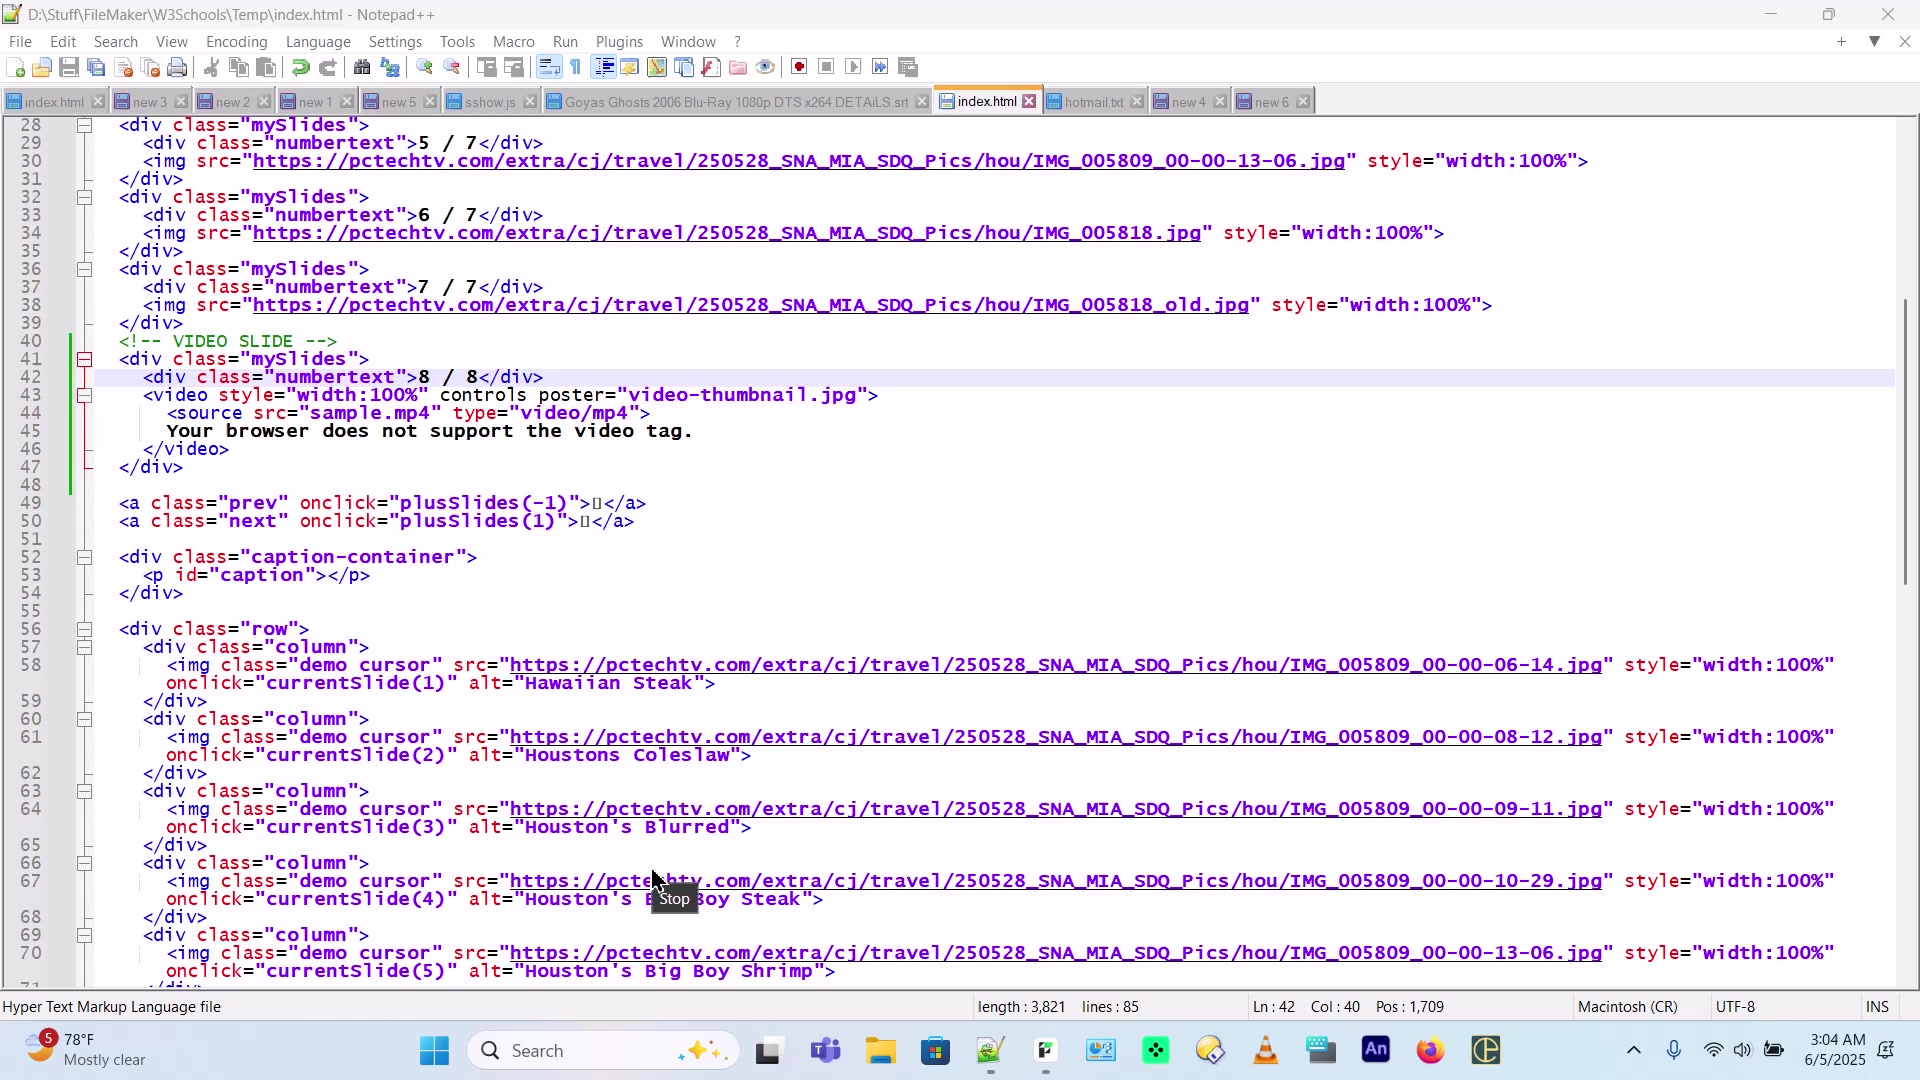The image size is (1920, 1080).
Task: Zoom out using the toolbar magnifier
Action: coord(451,67)
